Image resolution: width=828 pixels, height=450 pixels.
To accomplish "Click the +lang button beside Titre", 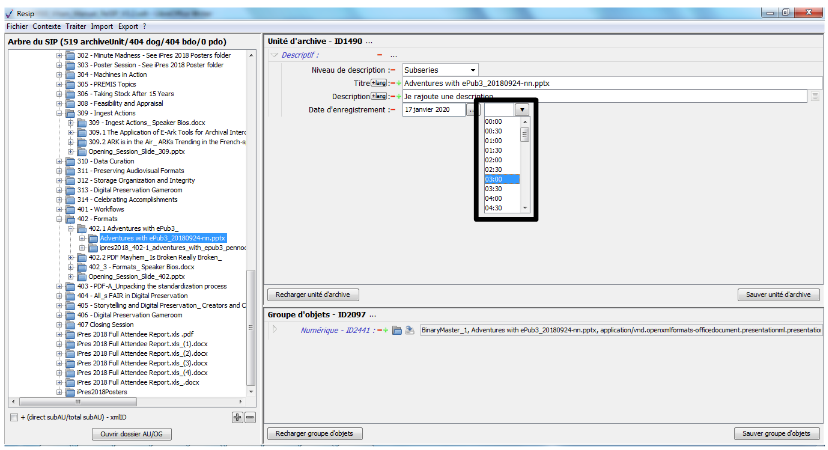I will click(x=379, y=83).
